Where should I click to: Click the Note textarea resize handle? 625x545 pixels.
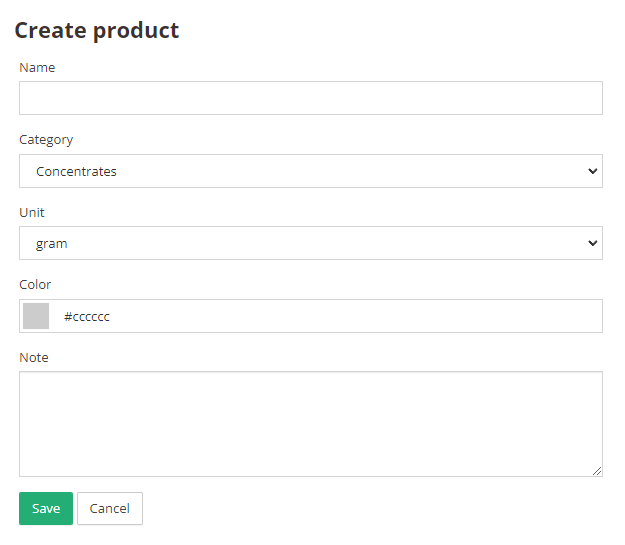pos(597,471)
